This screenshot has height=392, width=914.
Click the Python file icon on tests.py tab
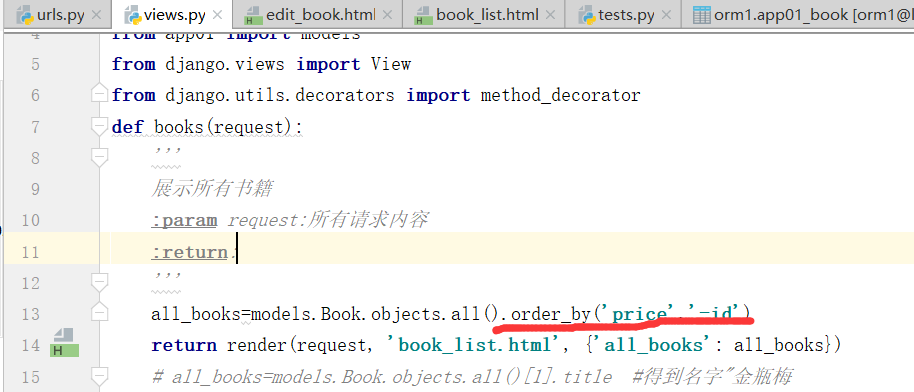click(587, 15)
